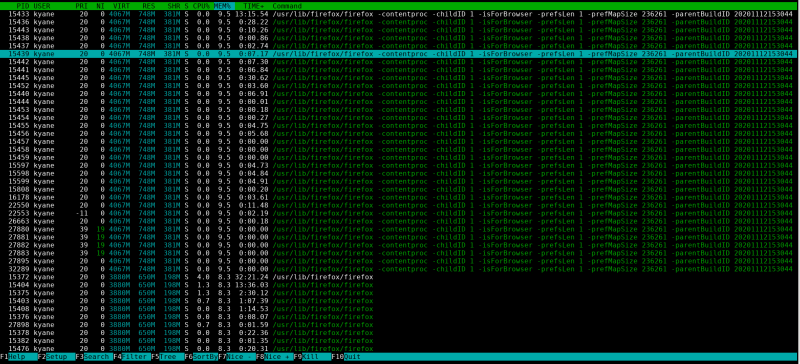Activate F3 Search in the footer
The image size is (800, 364).
[94, 357]
